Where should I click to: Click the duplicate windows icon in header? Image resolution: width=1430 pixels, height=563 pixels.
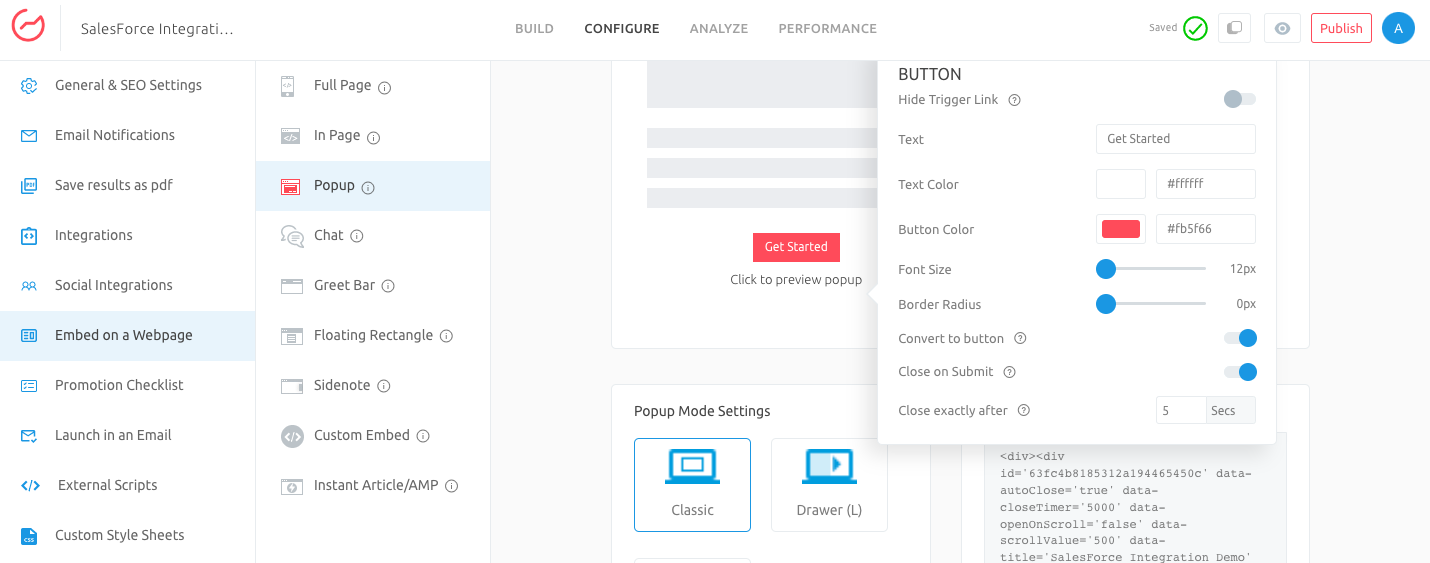click(1234, 28)
